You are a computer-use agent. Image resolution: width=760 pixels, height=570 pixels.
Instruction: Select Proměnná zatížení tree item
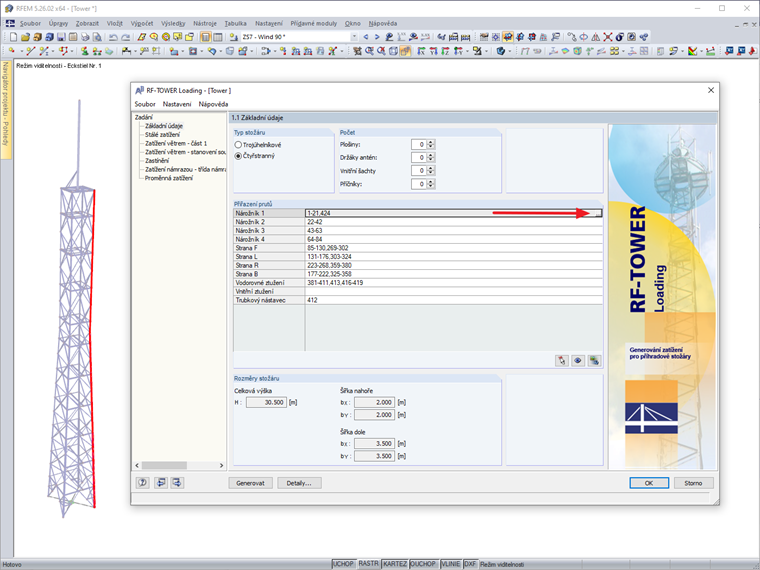click(169, 178)
